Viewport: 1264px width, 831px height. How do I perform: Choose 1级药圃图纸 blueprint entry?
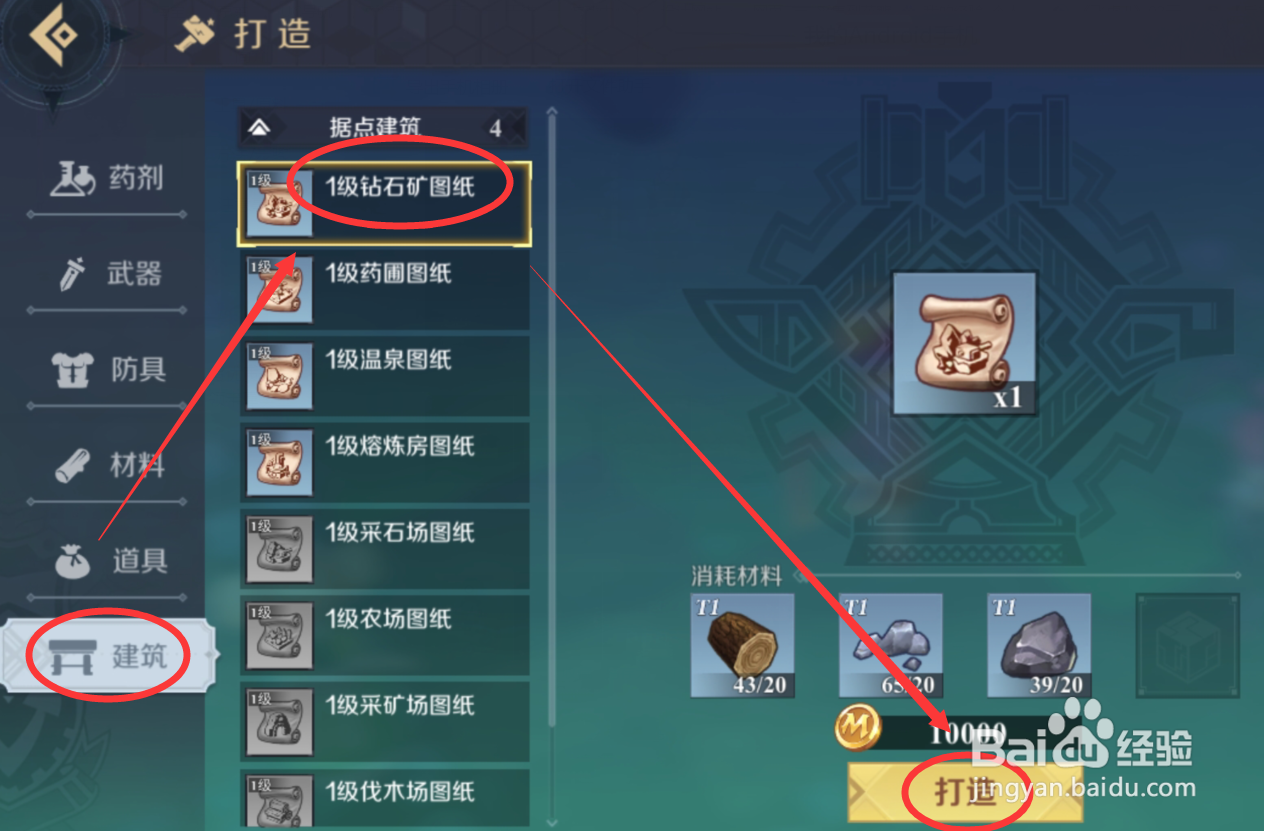tap(384, 290)
